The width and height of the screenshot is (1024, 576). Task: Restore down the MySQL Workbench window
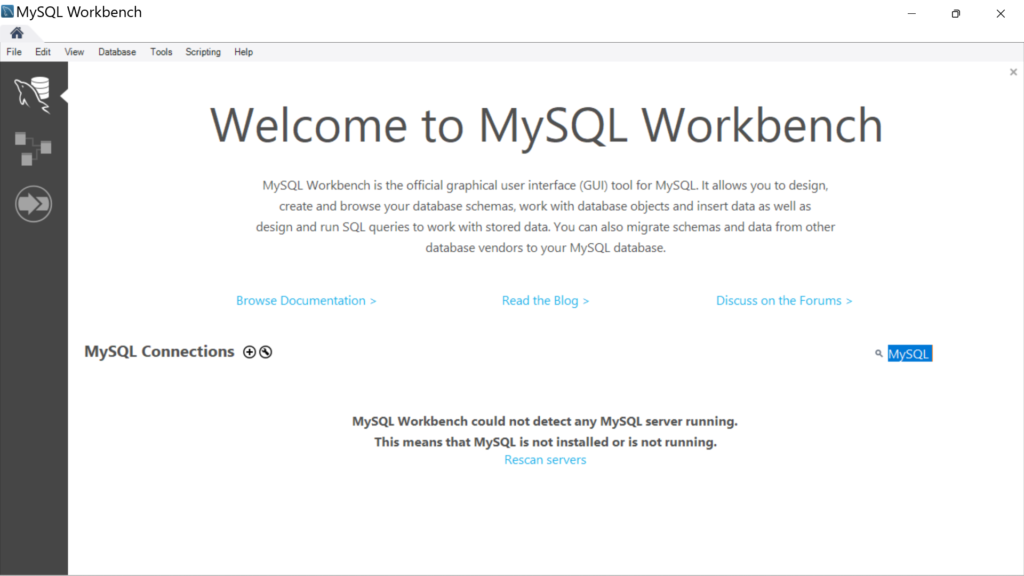click(956, 13)
